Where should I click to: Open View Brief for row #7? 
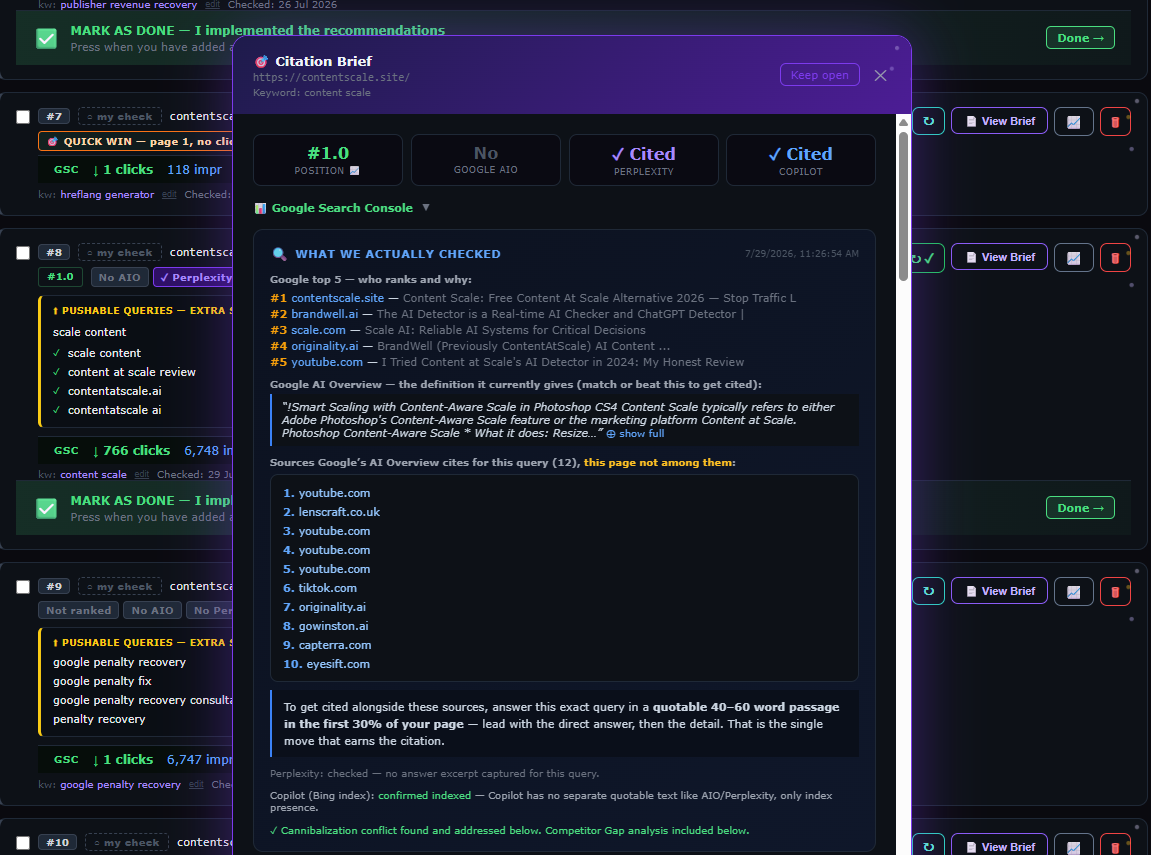[x=999, y=121]
